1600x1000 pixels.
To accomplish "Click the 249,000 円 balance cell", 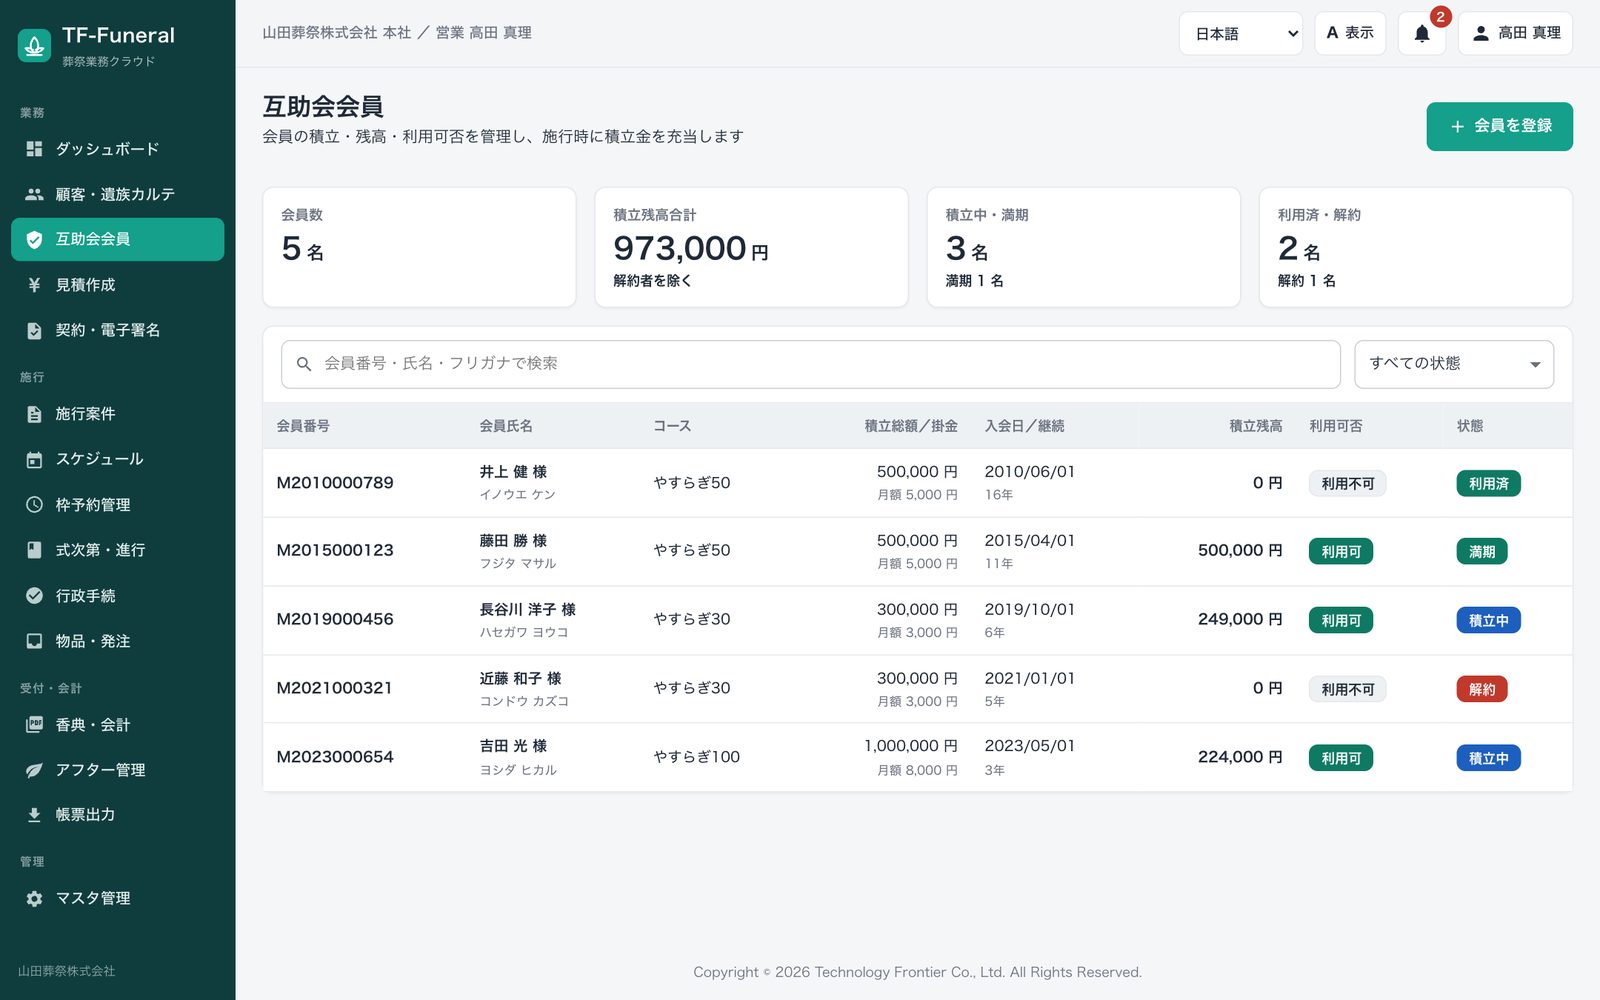I will click(1240, 619).
